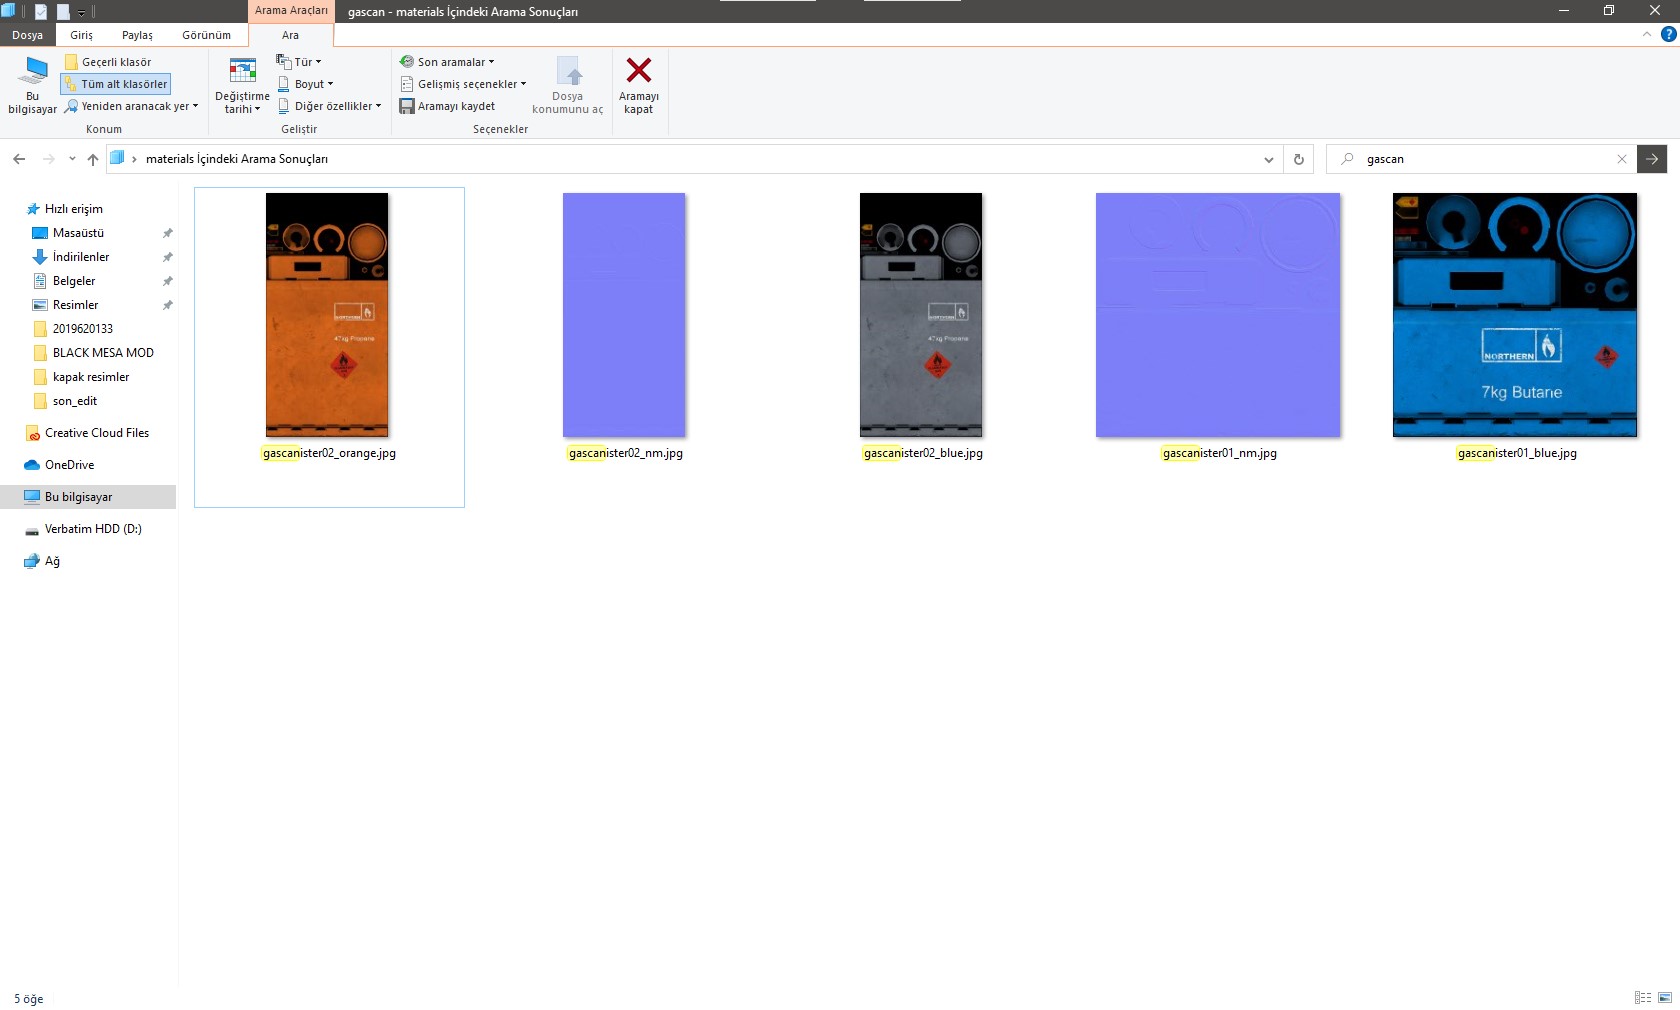
Task: Select Geçerli klasör search scope
Action: coord(108,62)
